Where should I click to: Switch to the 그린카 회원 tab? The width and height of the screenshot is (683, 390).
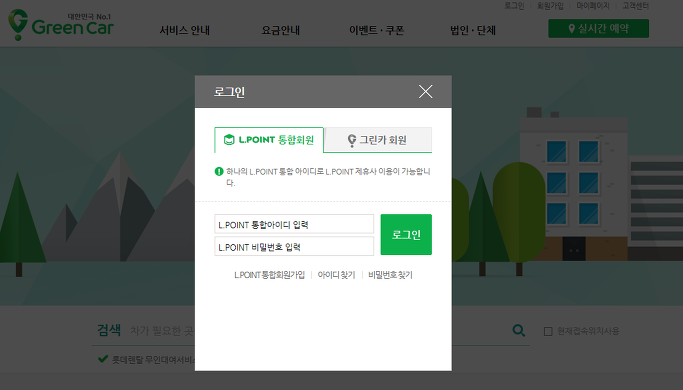tap(378, 140)
